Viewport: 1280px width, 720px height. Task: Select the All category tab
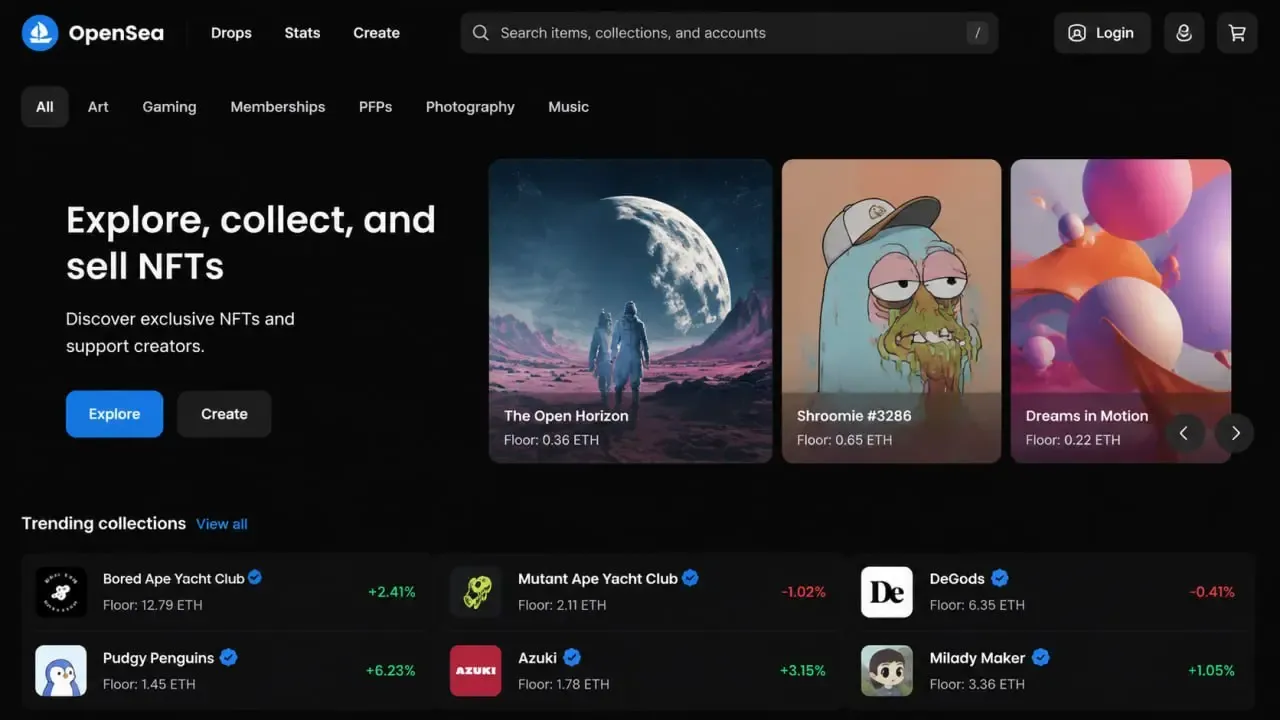(45, 107)
